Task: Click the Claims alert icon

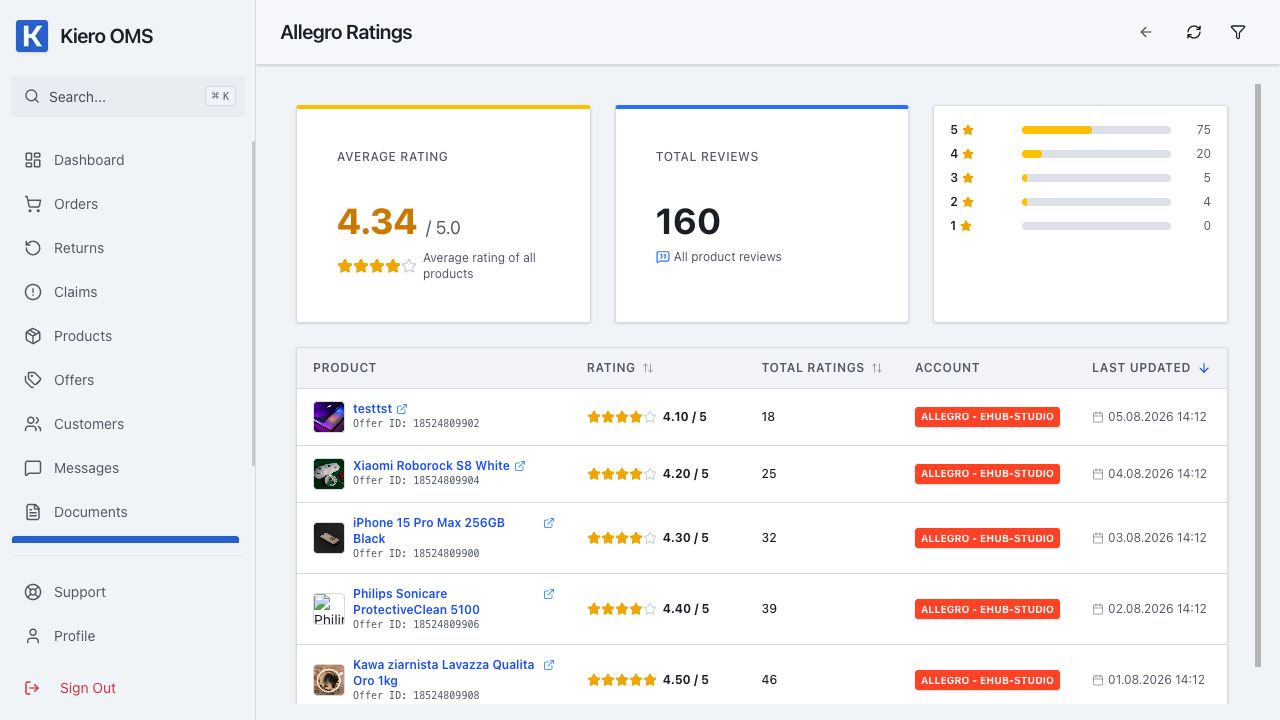Action: pos(33,292)
